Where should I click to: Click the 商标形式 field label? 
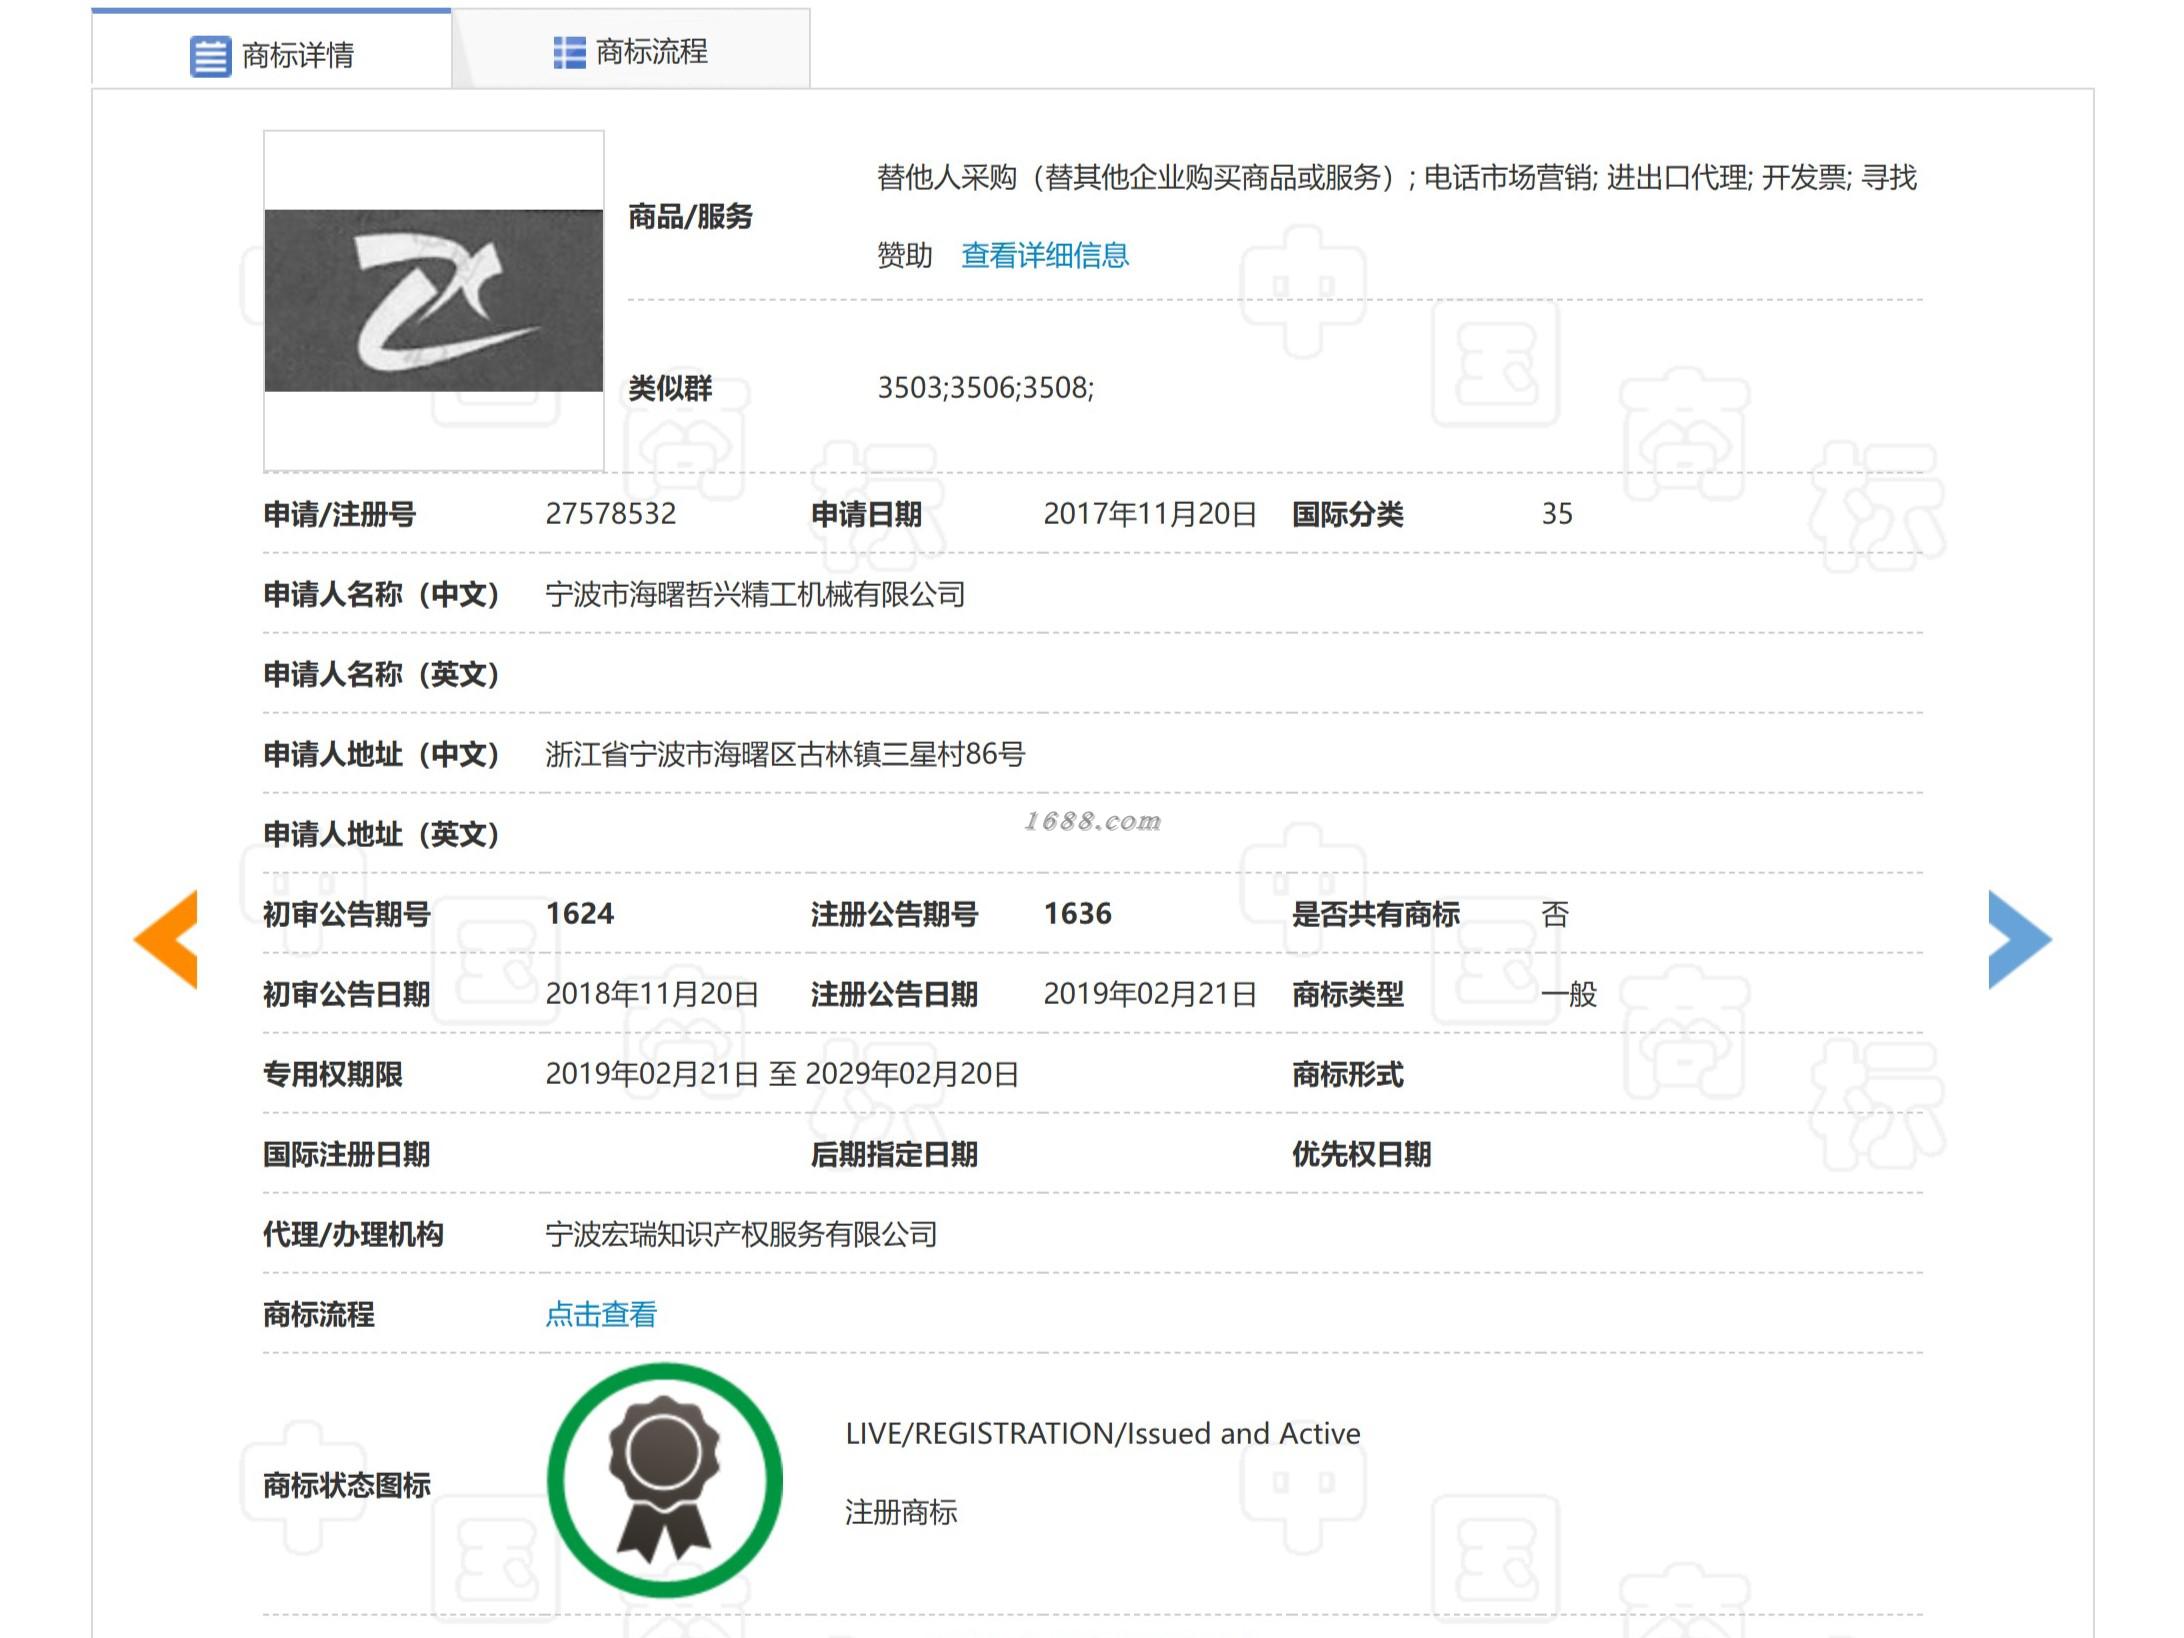point(1348,1075)
